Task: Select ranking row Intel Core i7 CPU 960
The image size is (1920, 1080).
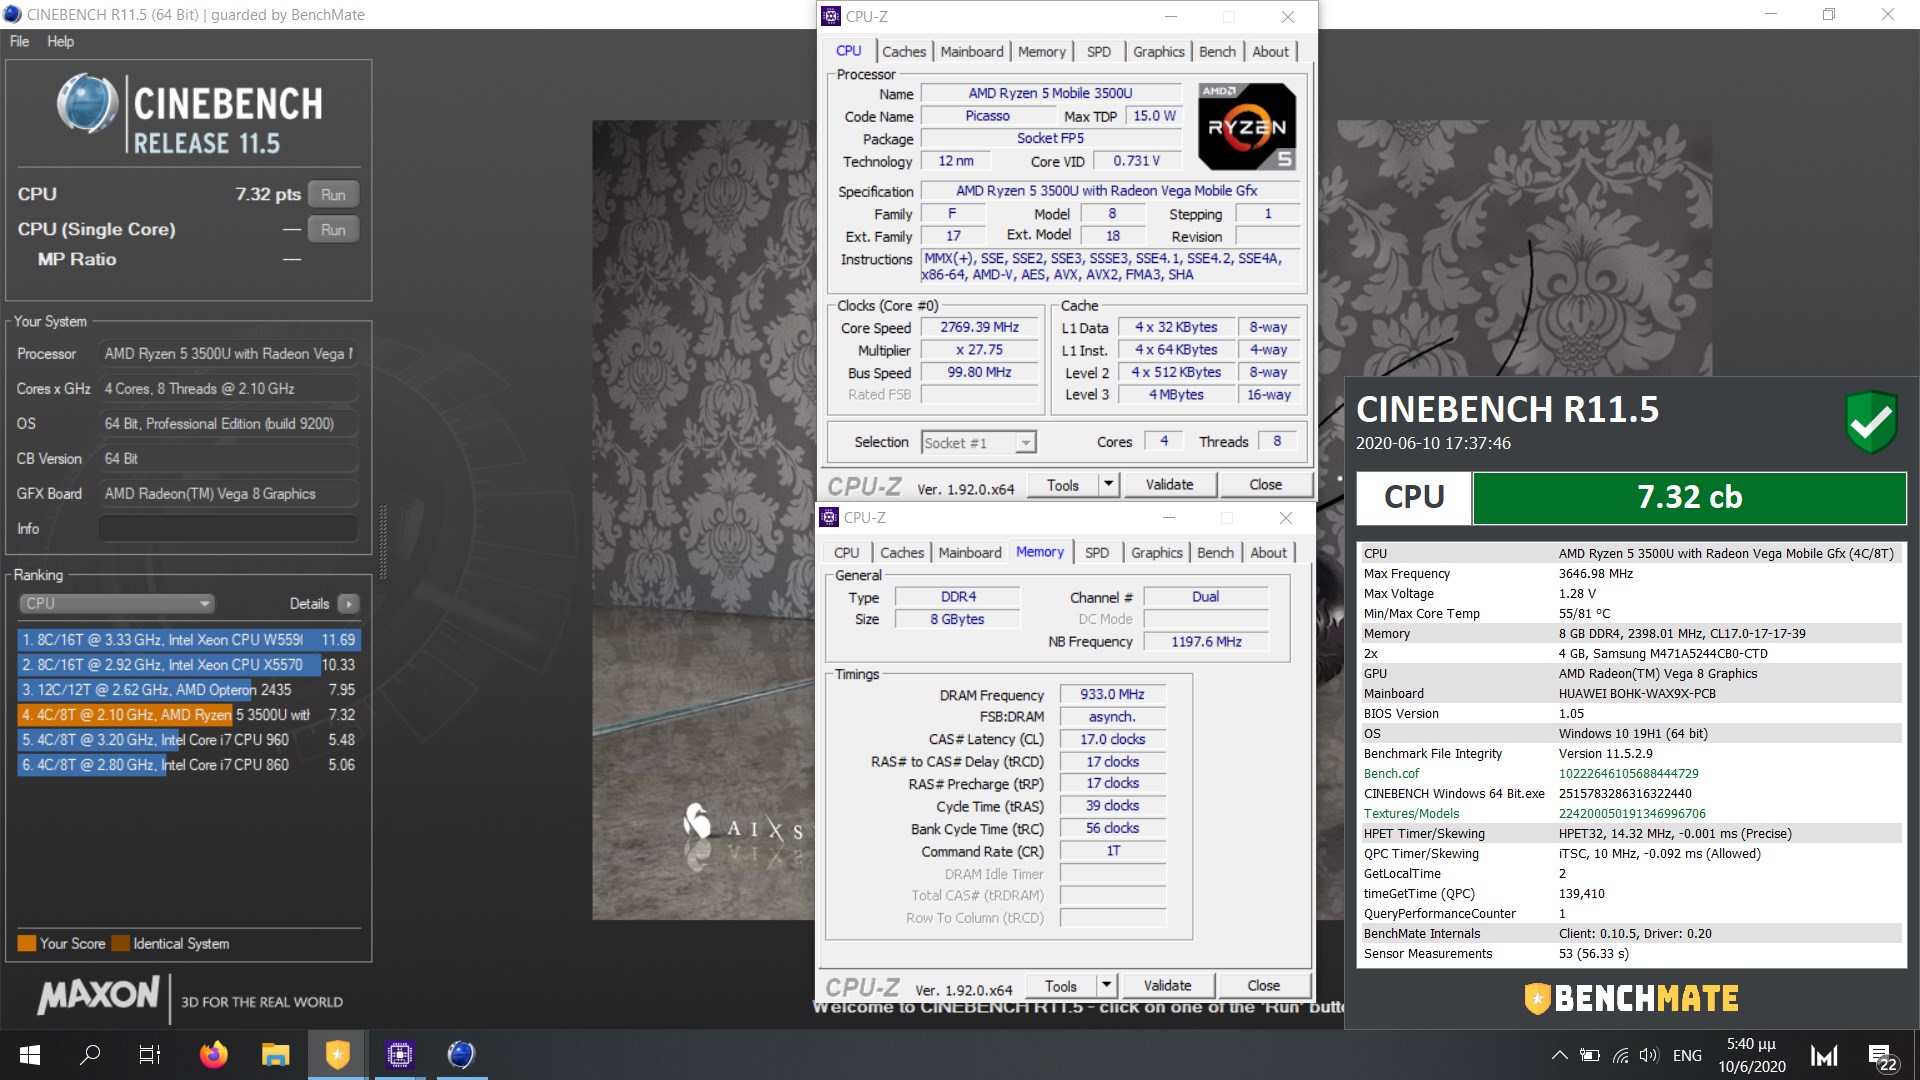Action: (189, 739)
